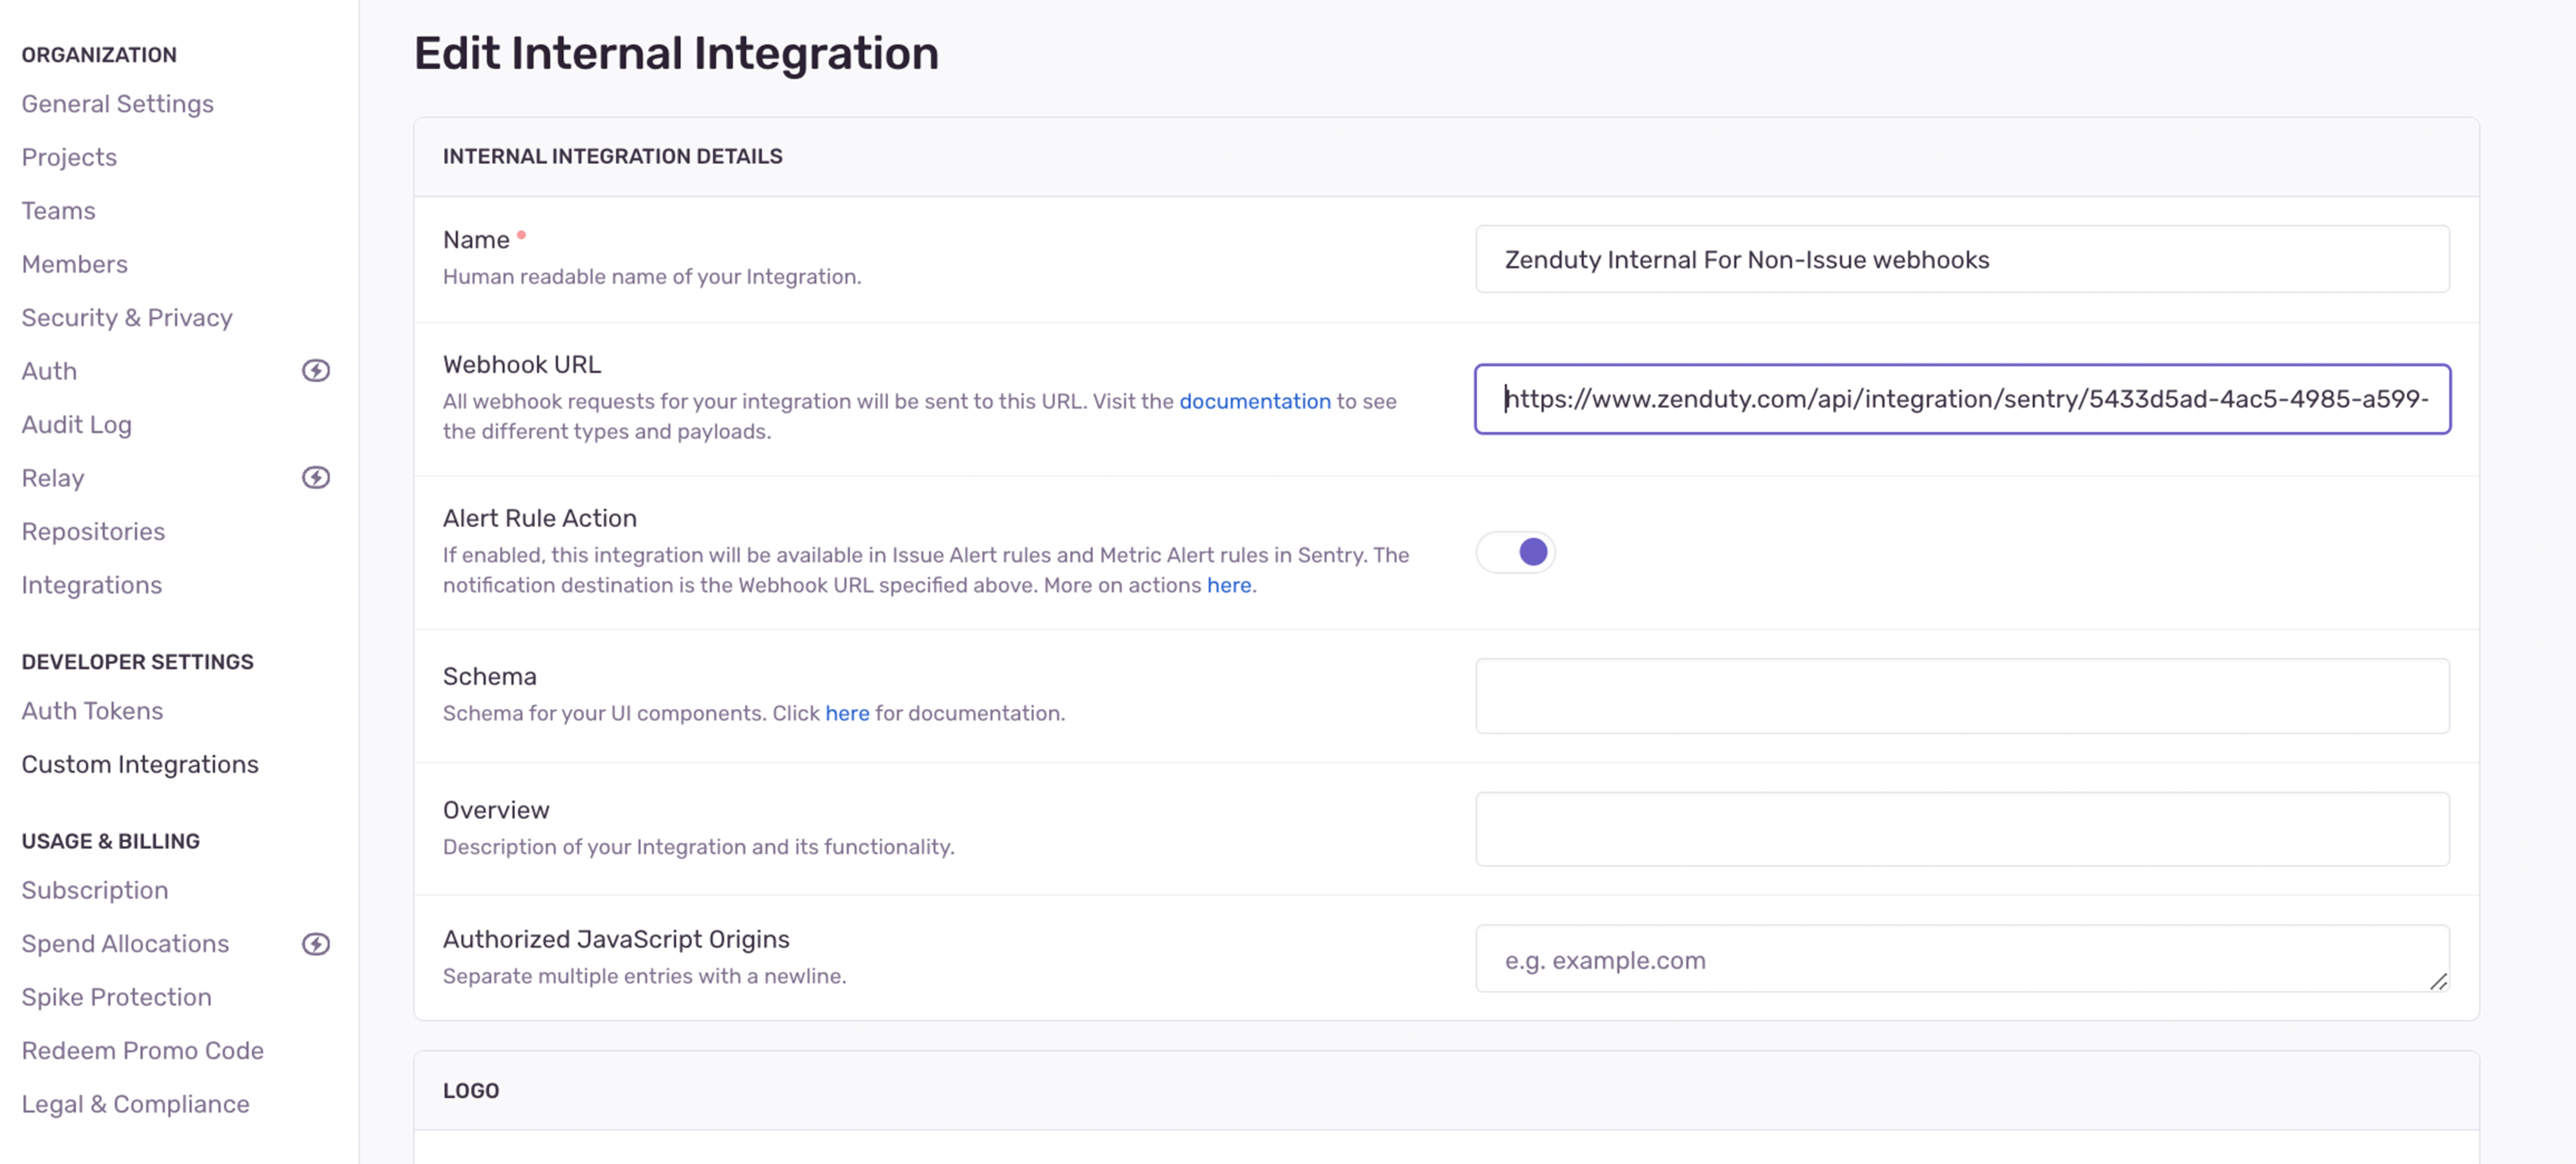Go to Projects settings page
The height and width of the screenshot is (1164, 2576).
coord(69,157)
